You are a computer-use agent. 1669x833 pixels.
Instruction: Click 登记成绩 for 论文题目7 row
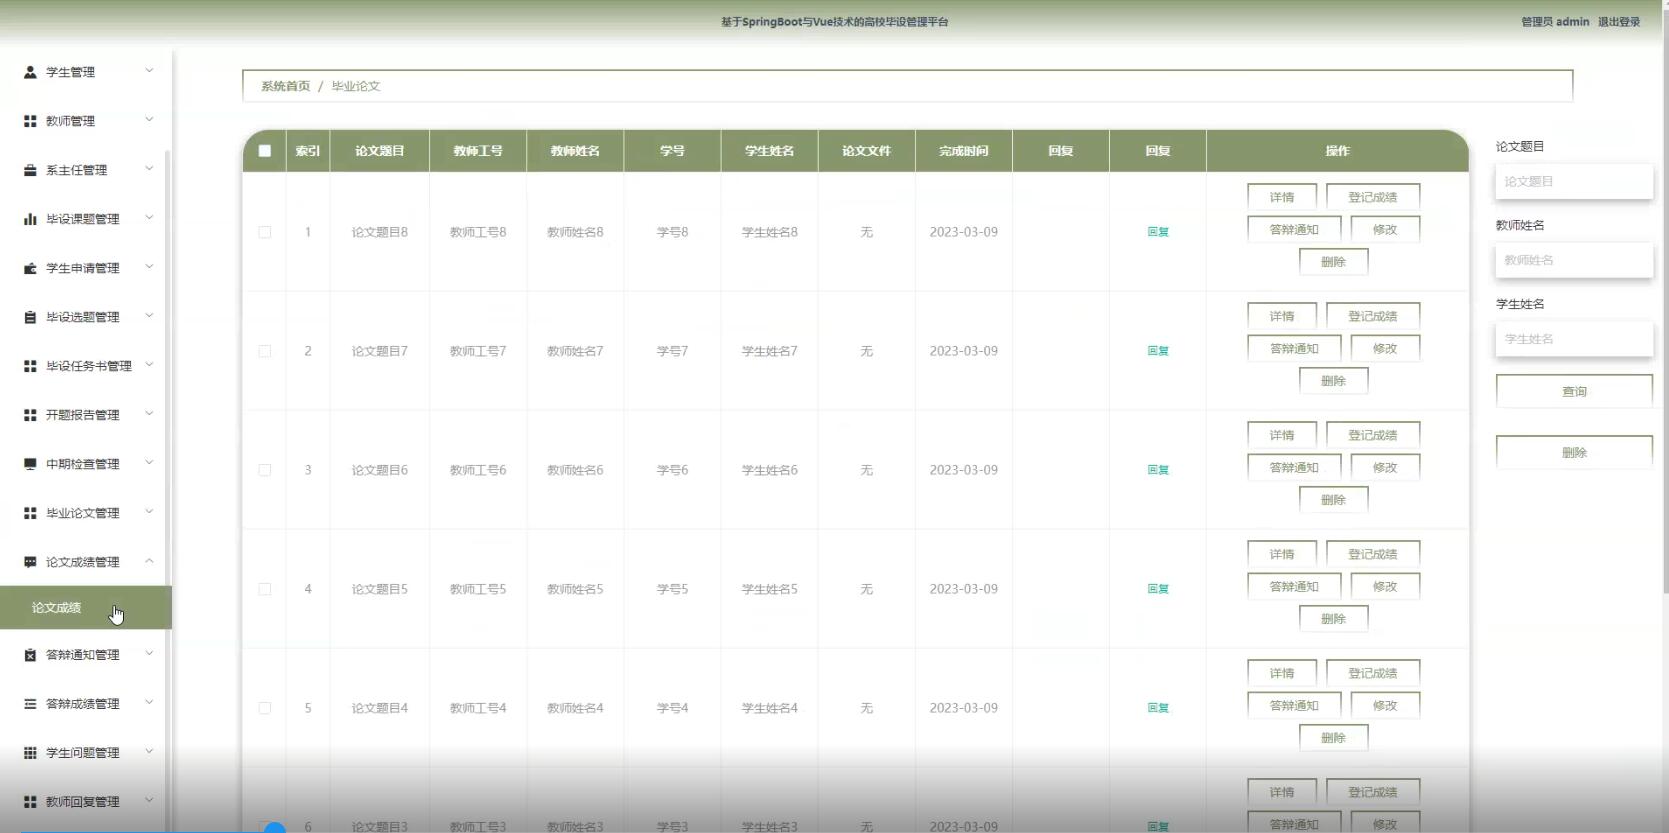point(1373,316)
